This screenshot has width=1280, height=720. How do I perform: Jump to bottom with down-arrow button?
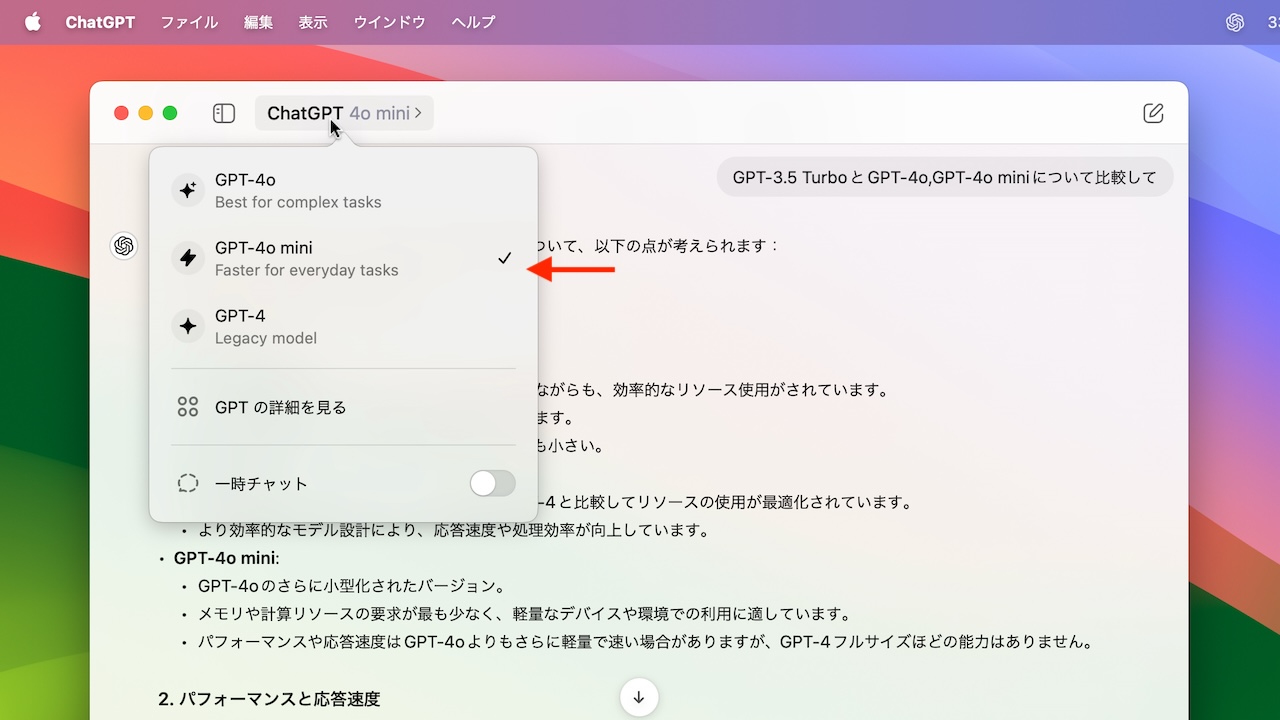(639, 697)
